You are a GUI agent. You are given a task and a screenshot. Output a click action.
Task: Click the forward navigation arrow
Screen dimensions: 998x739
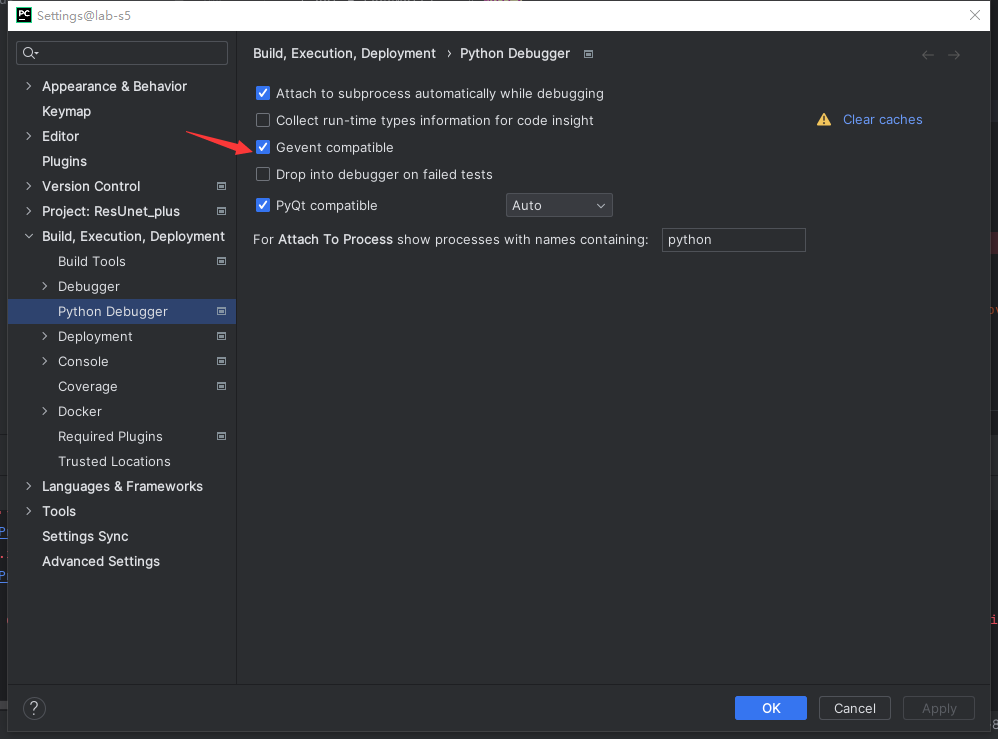(x=953, y=55)
